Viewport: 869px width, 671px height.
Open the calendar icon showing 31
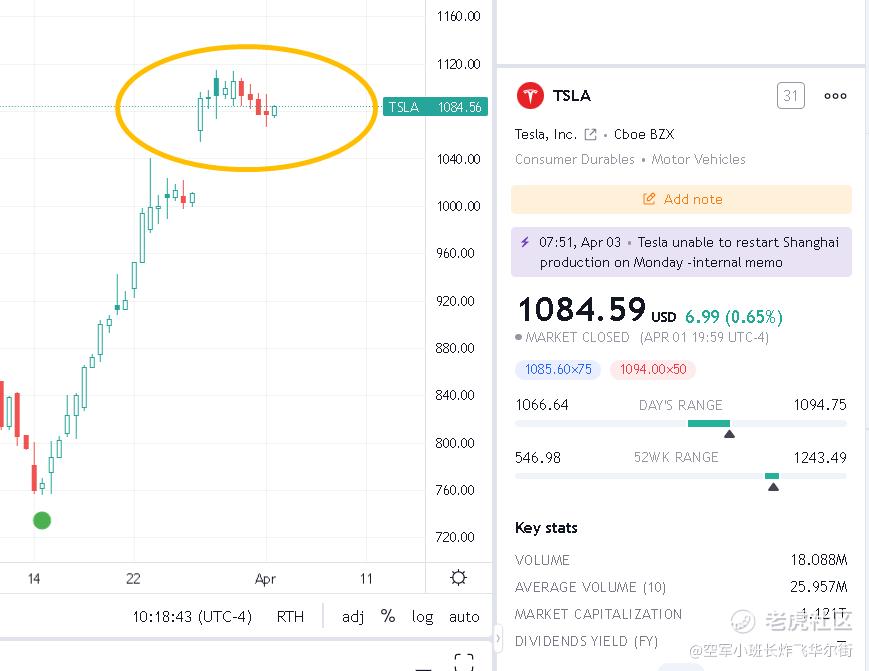(x=790, y=96)
